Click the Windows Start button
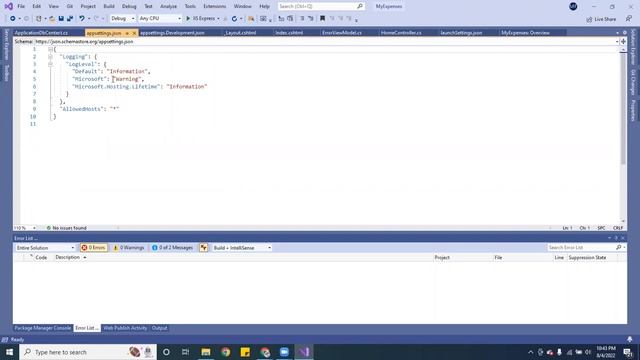This screenshot has width=640, height=360. click(x=9, y=352)
